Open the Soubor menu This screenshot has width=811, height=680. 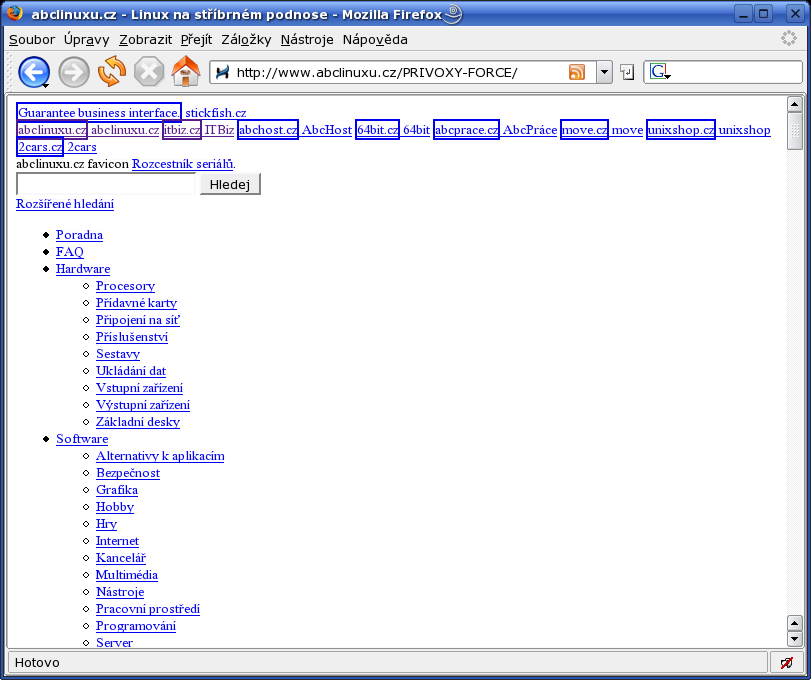point(32,40)
